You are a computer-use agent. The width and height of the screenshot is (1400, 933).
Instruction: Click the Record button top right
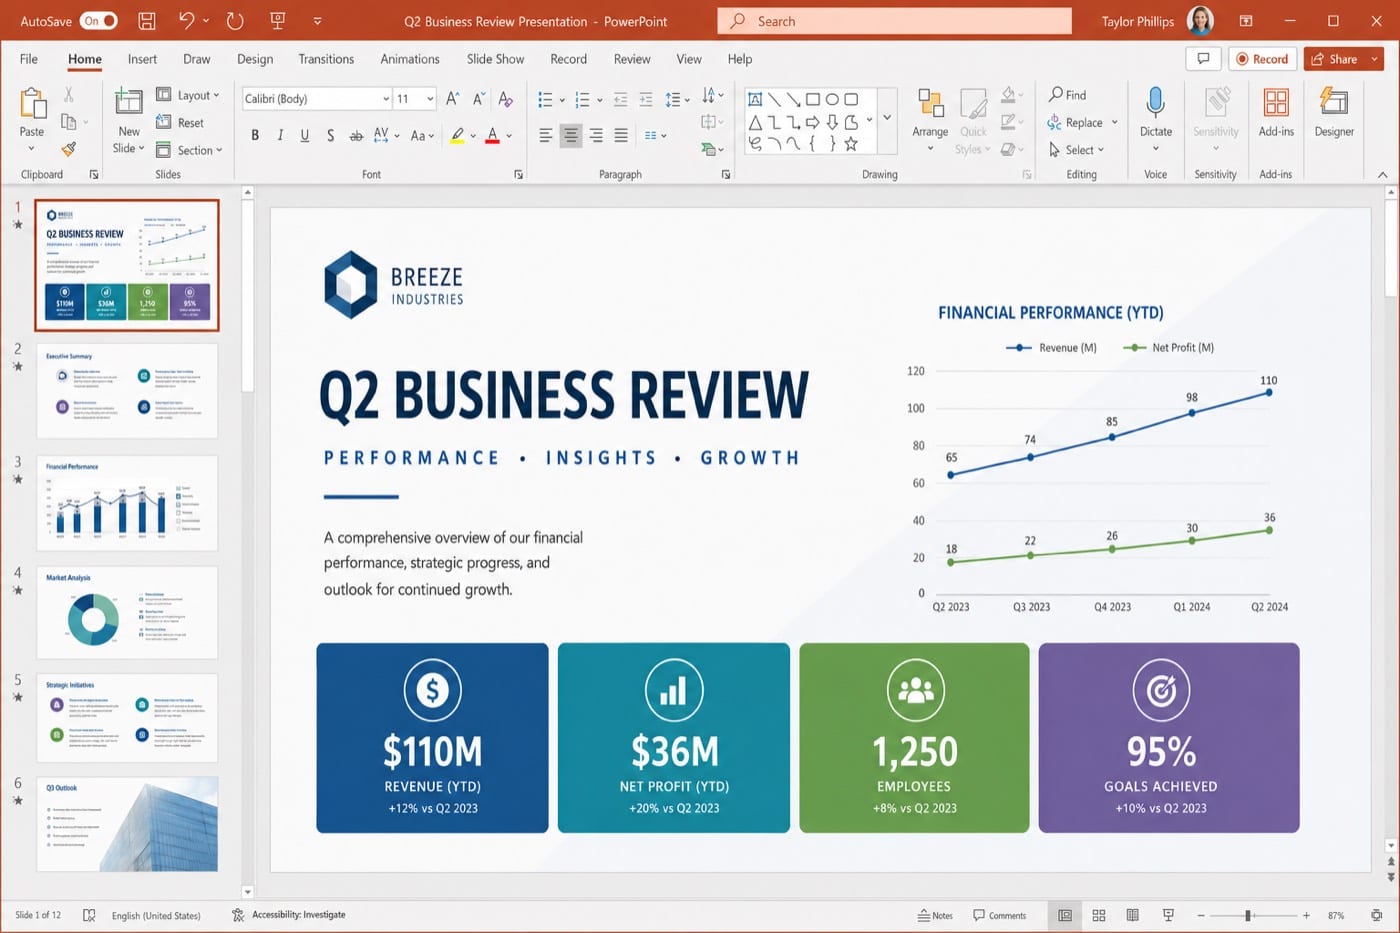click(x=1262, y=59)
